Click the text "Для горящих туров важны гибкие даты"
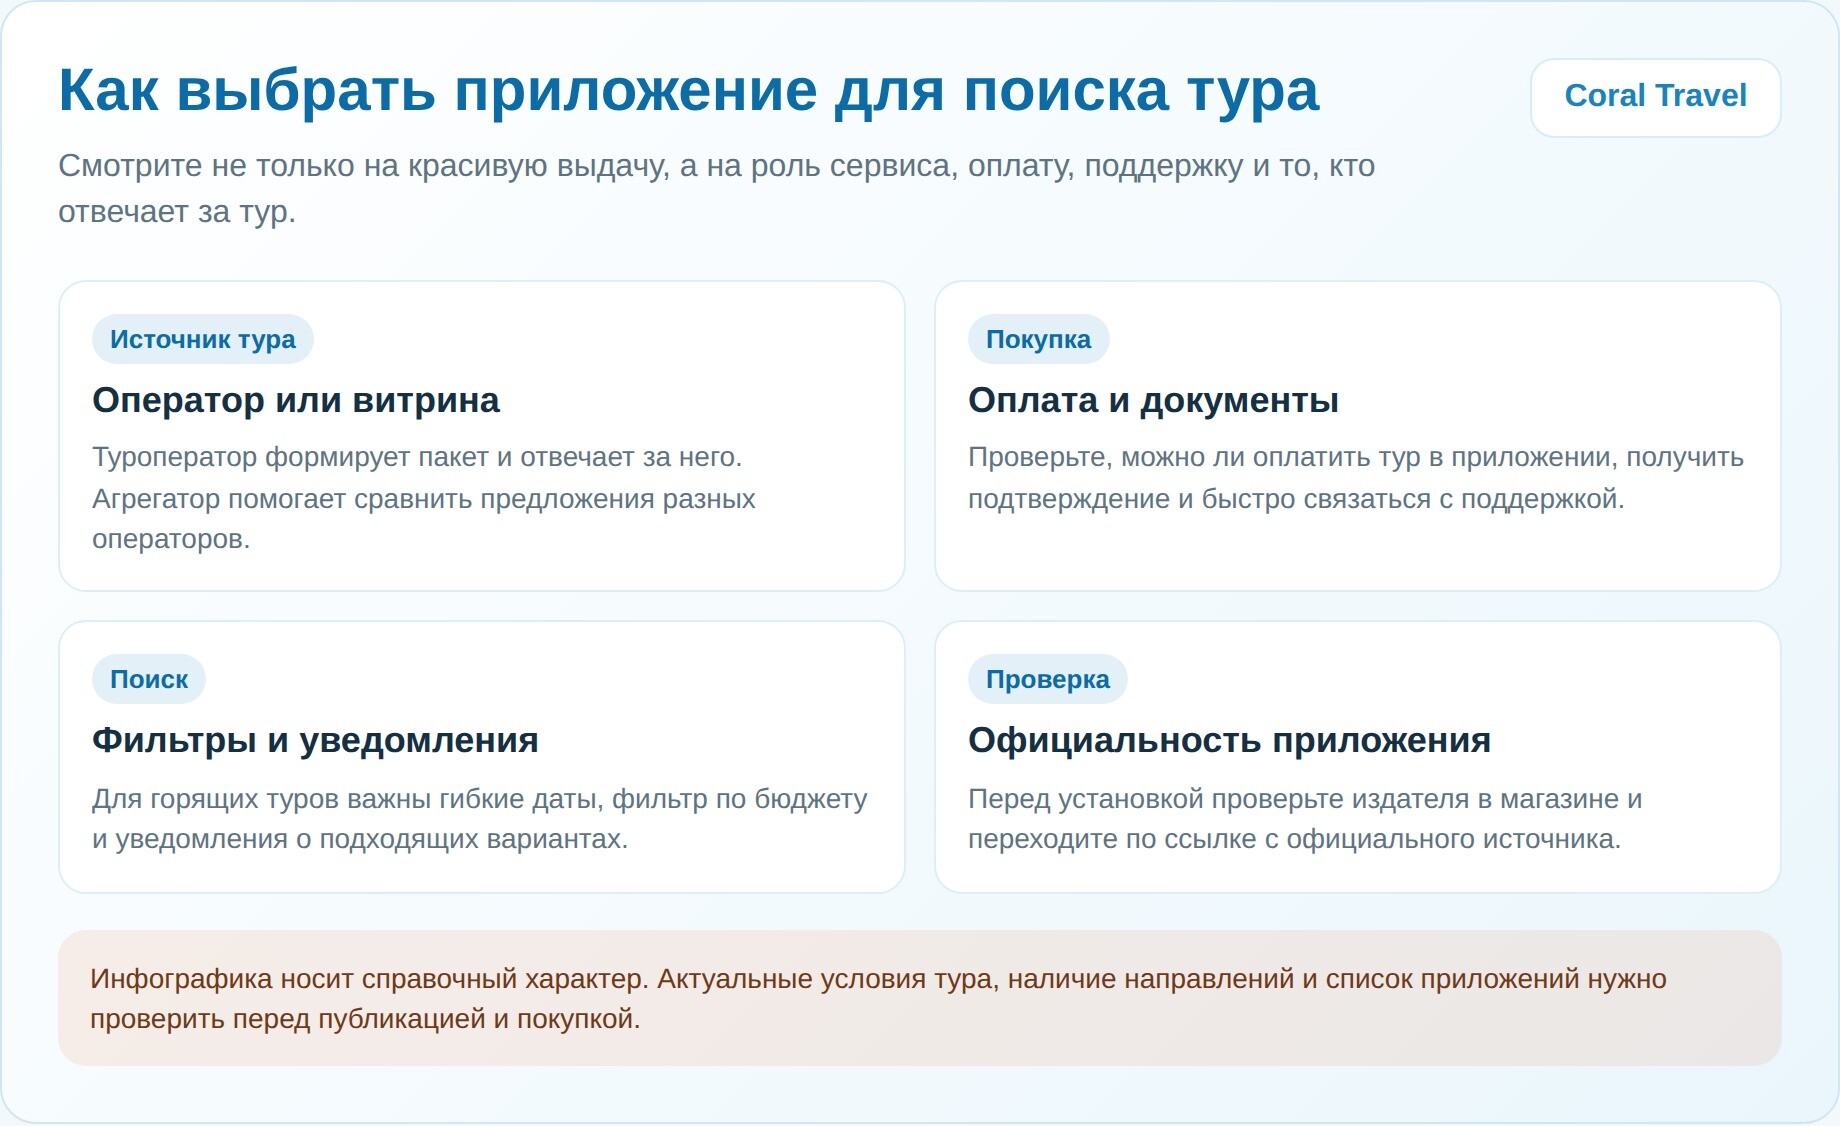 (347, 799)
